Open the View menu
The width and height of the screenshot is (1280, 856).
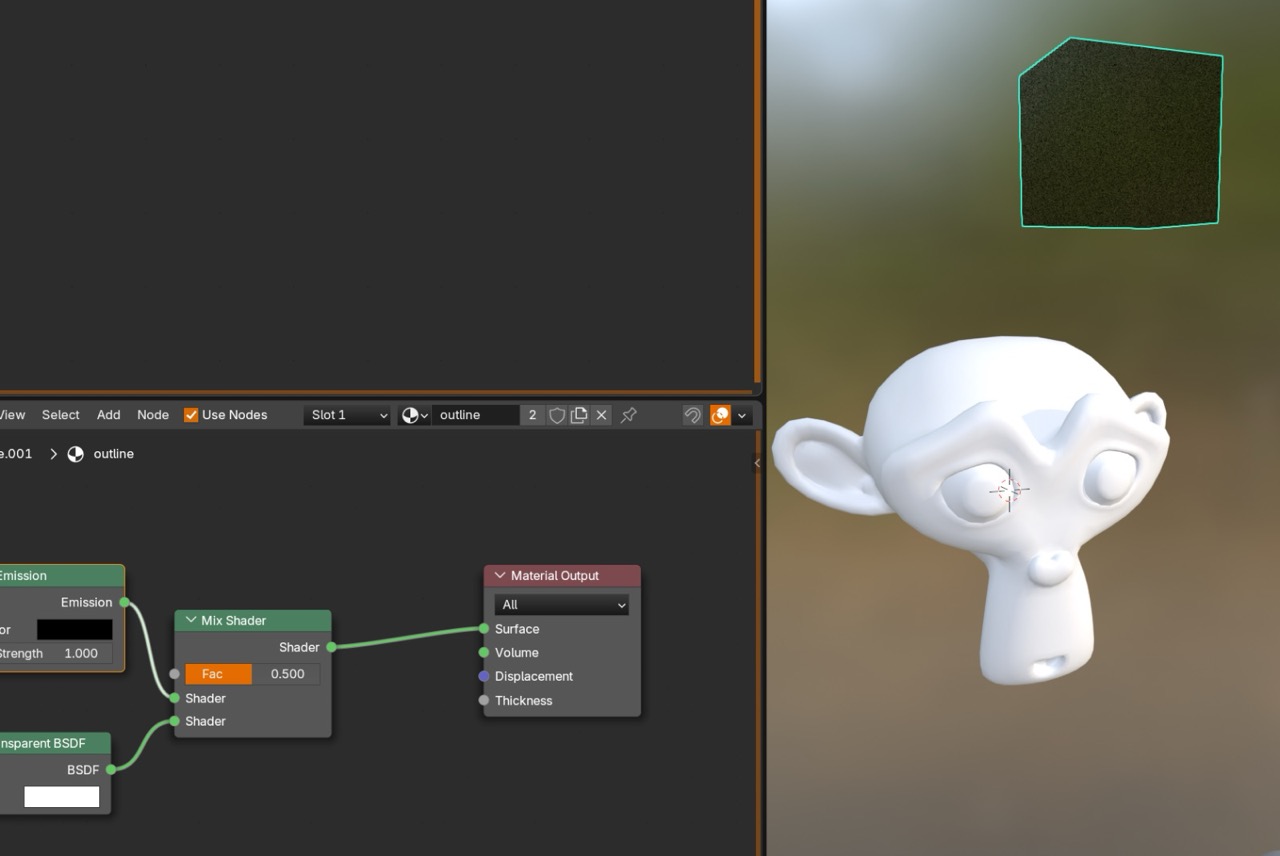[x=13, y=415]
